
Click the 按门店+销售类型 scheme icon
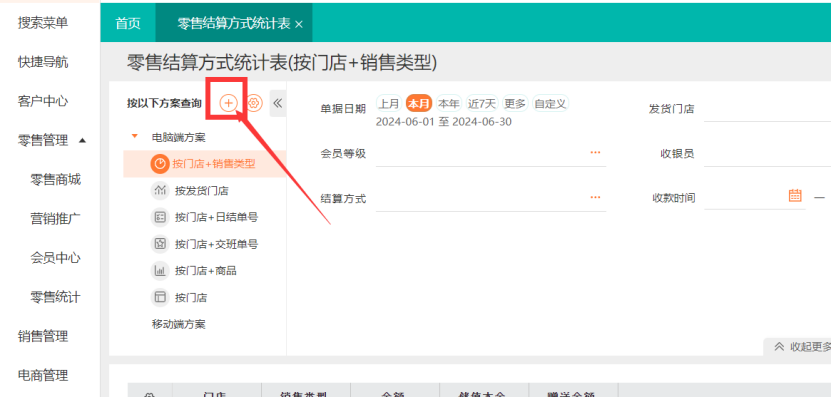(x=159, y=164)
